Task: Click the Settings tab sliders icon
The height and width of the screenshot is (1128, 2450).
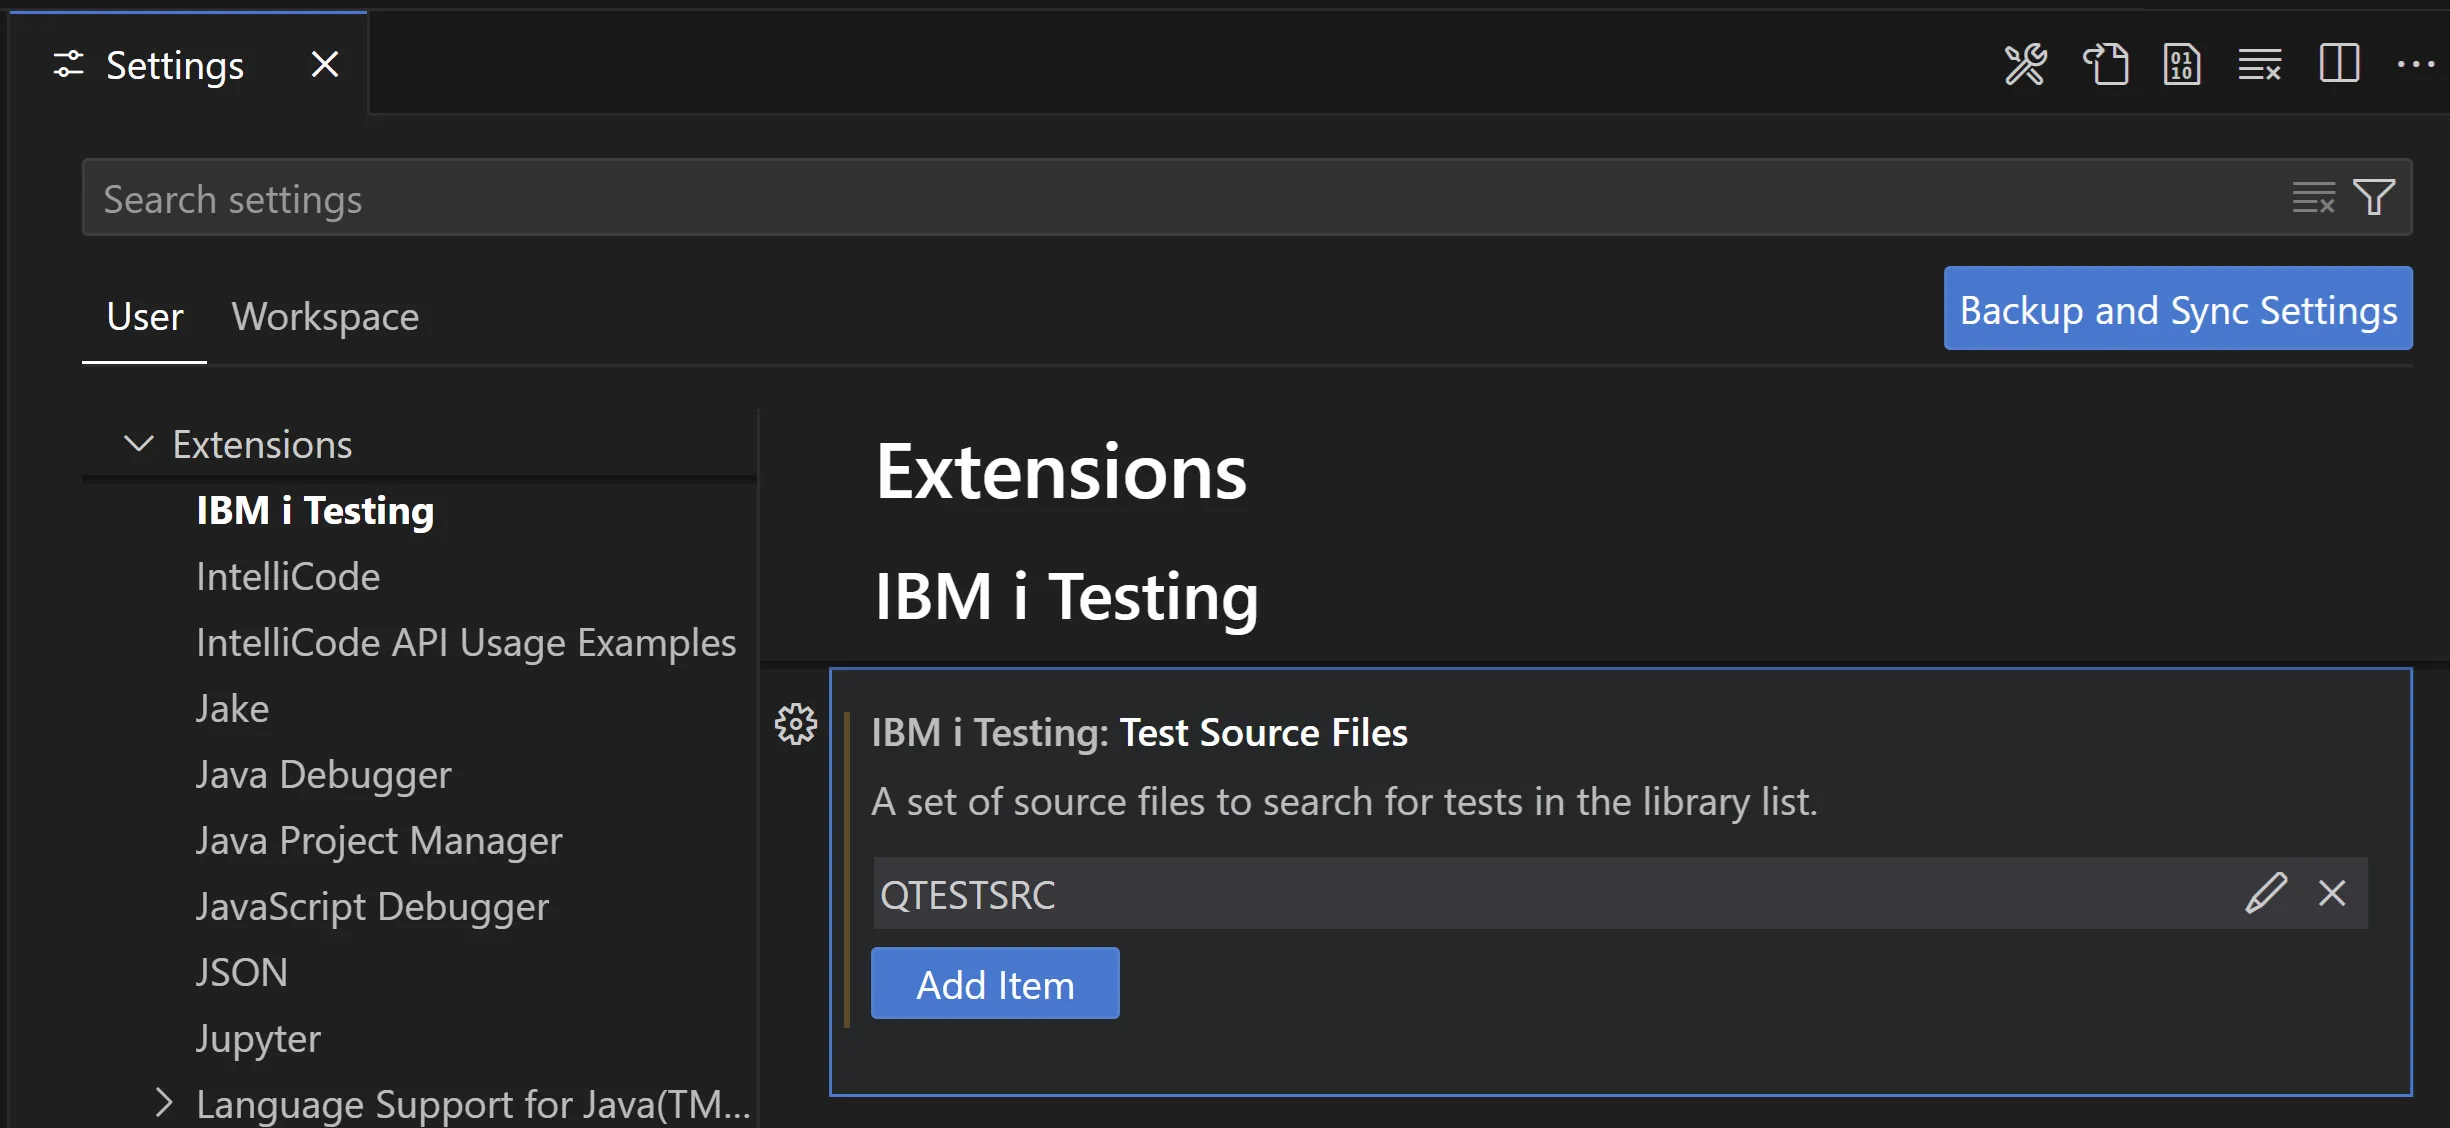Action: (x=69, y=65)
